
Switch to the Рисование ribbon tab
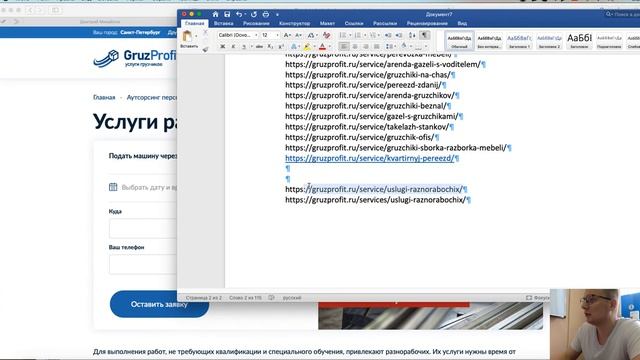256,24
